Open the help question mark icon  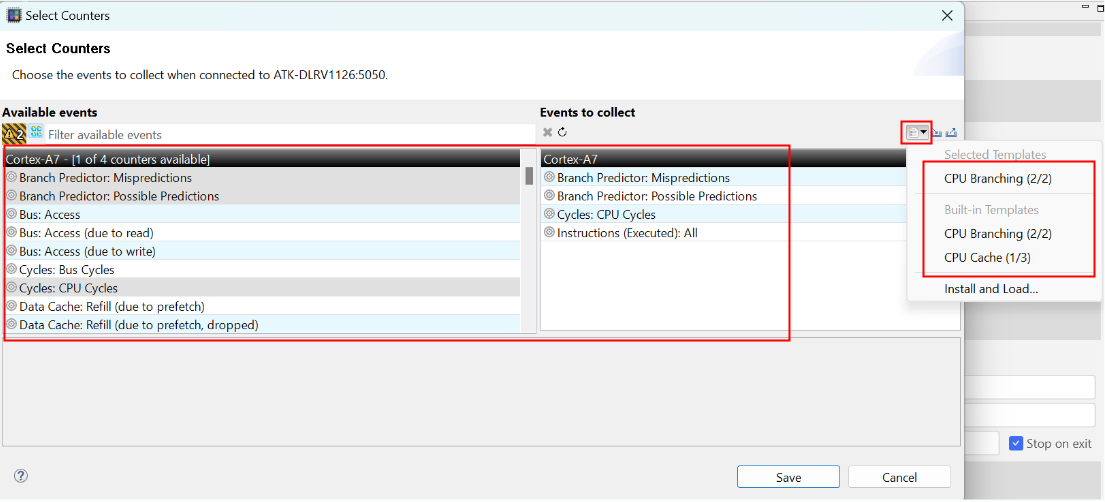coord(21,476)
